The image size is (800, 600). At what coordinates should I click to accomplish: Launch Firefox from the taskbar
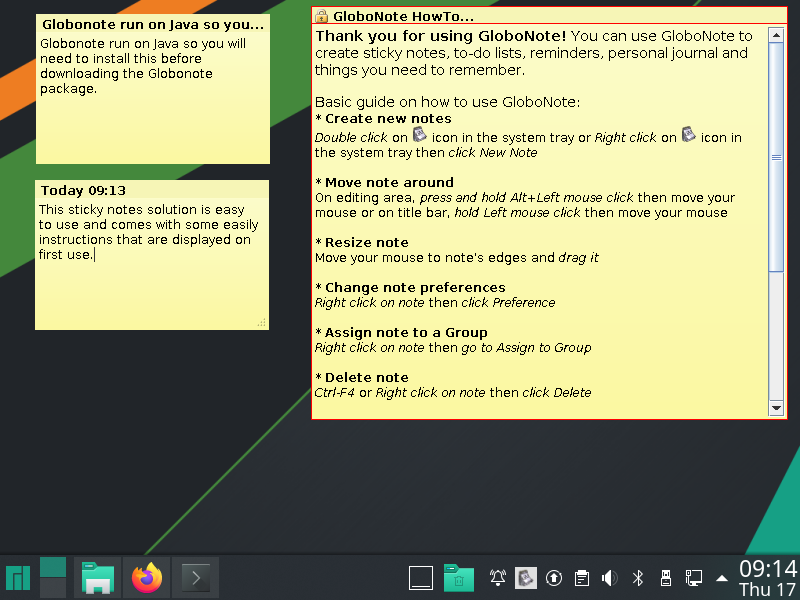[x=146, y=578]
